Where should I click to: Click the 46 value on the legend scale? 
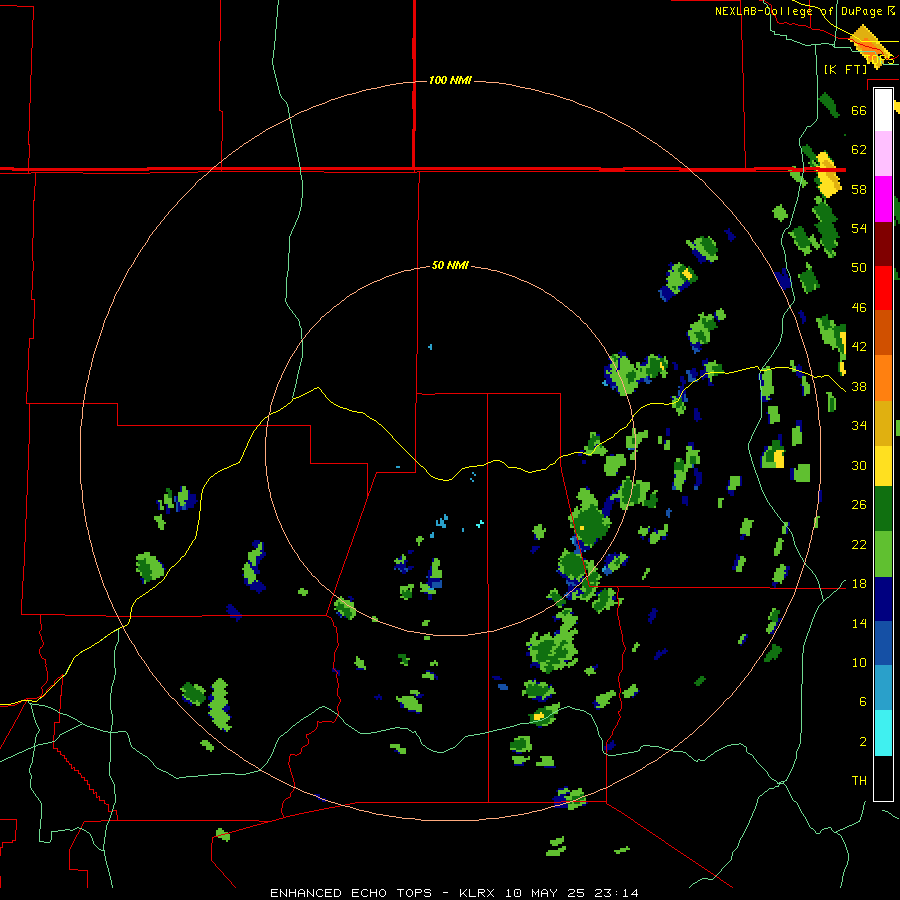coord(859,308)
